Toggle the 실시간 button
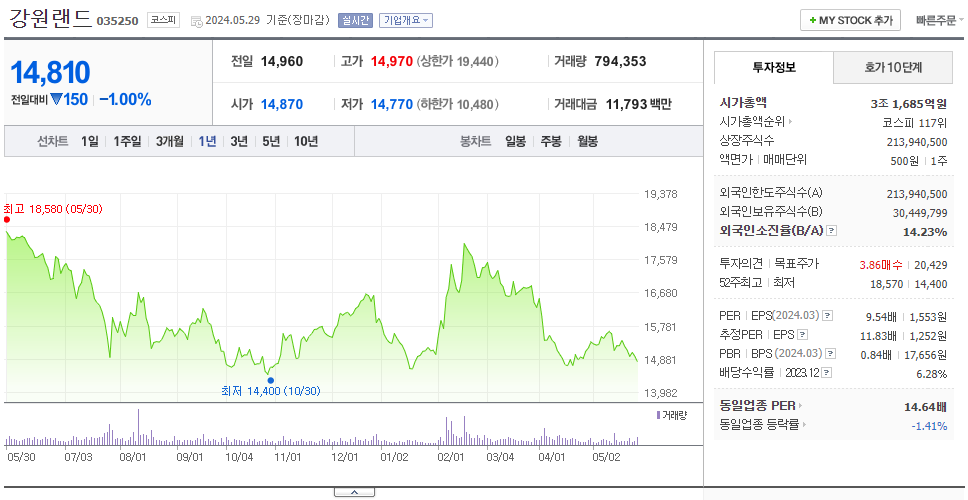This screenshot has height=500, width=968. (x=355, y=20)
